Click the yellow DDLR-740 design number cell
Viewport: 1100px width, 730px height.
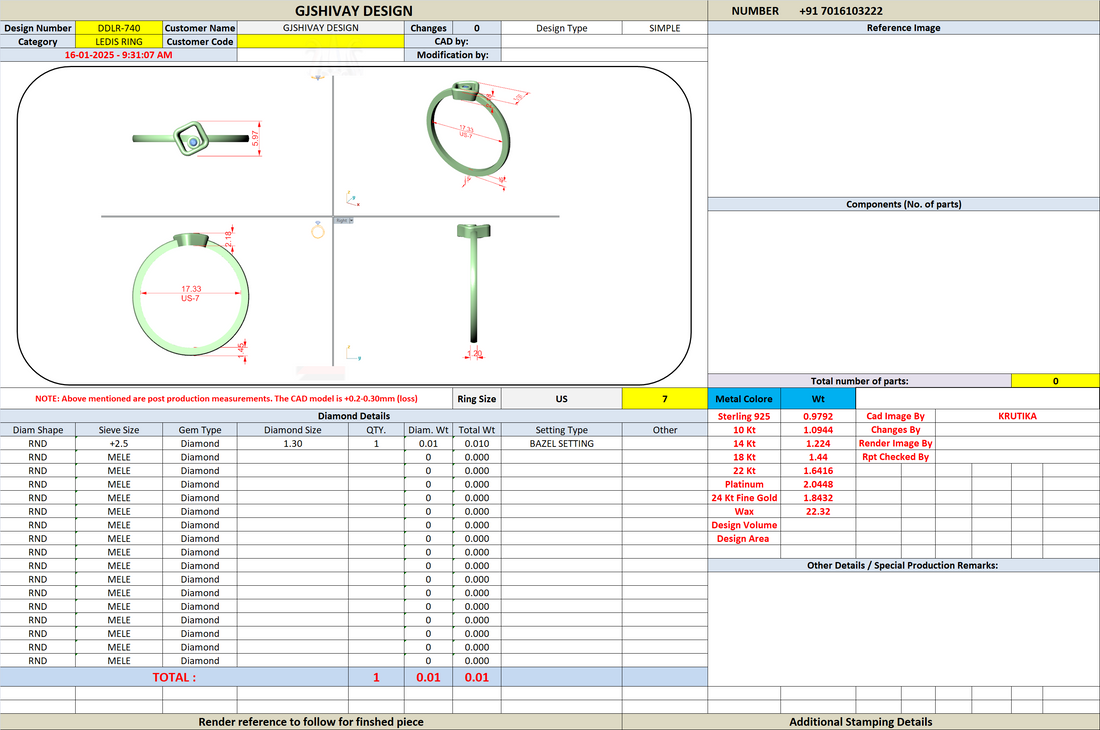(119, 28)
